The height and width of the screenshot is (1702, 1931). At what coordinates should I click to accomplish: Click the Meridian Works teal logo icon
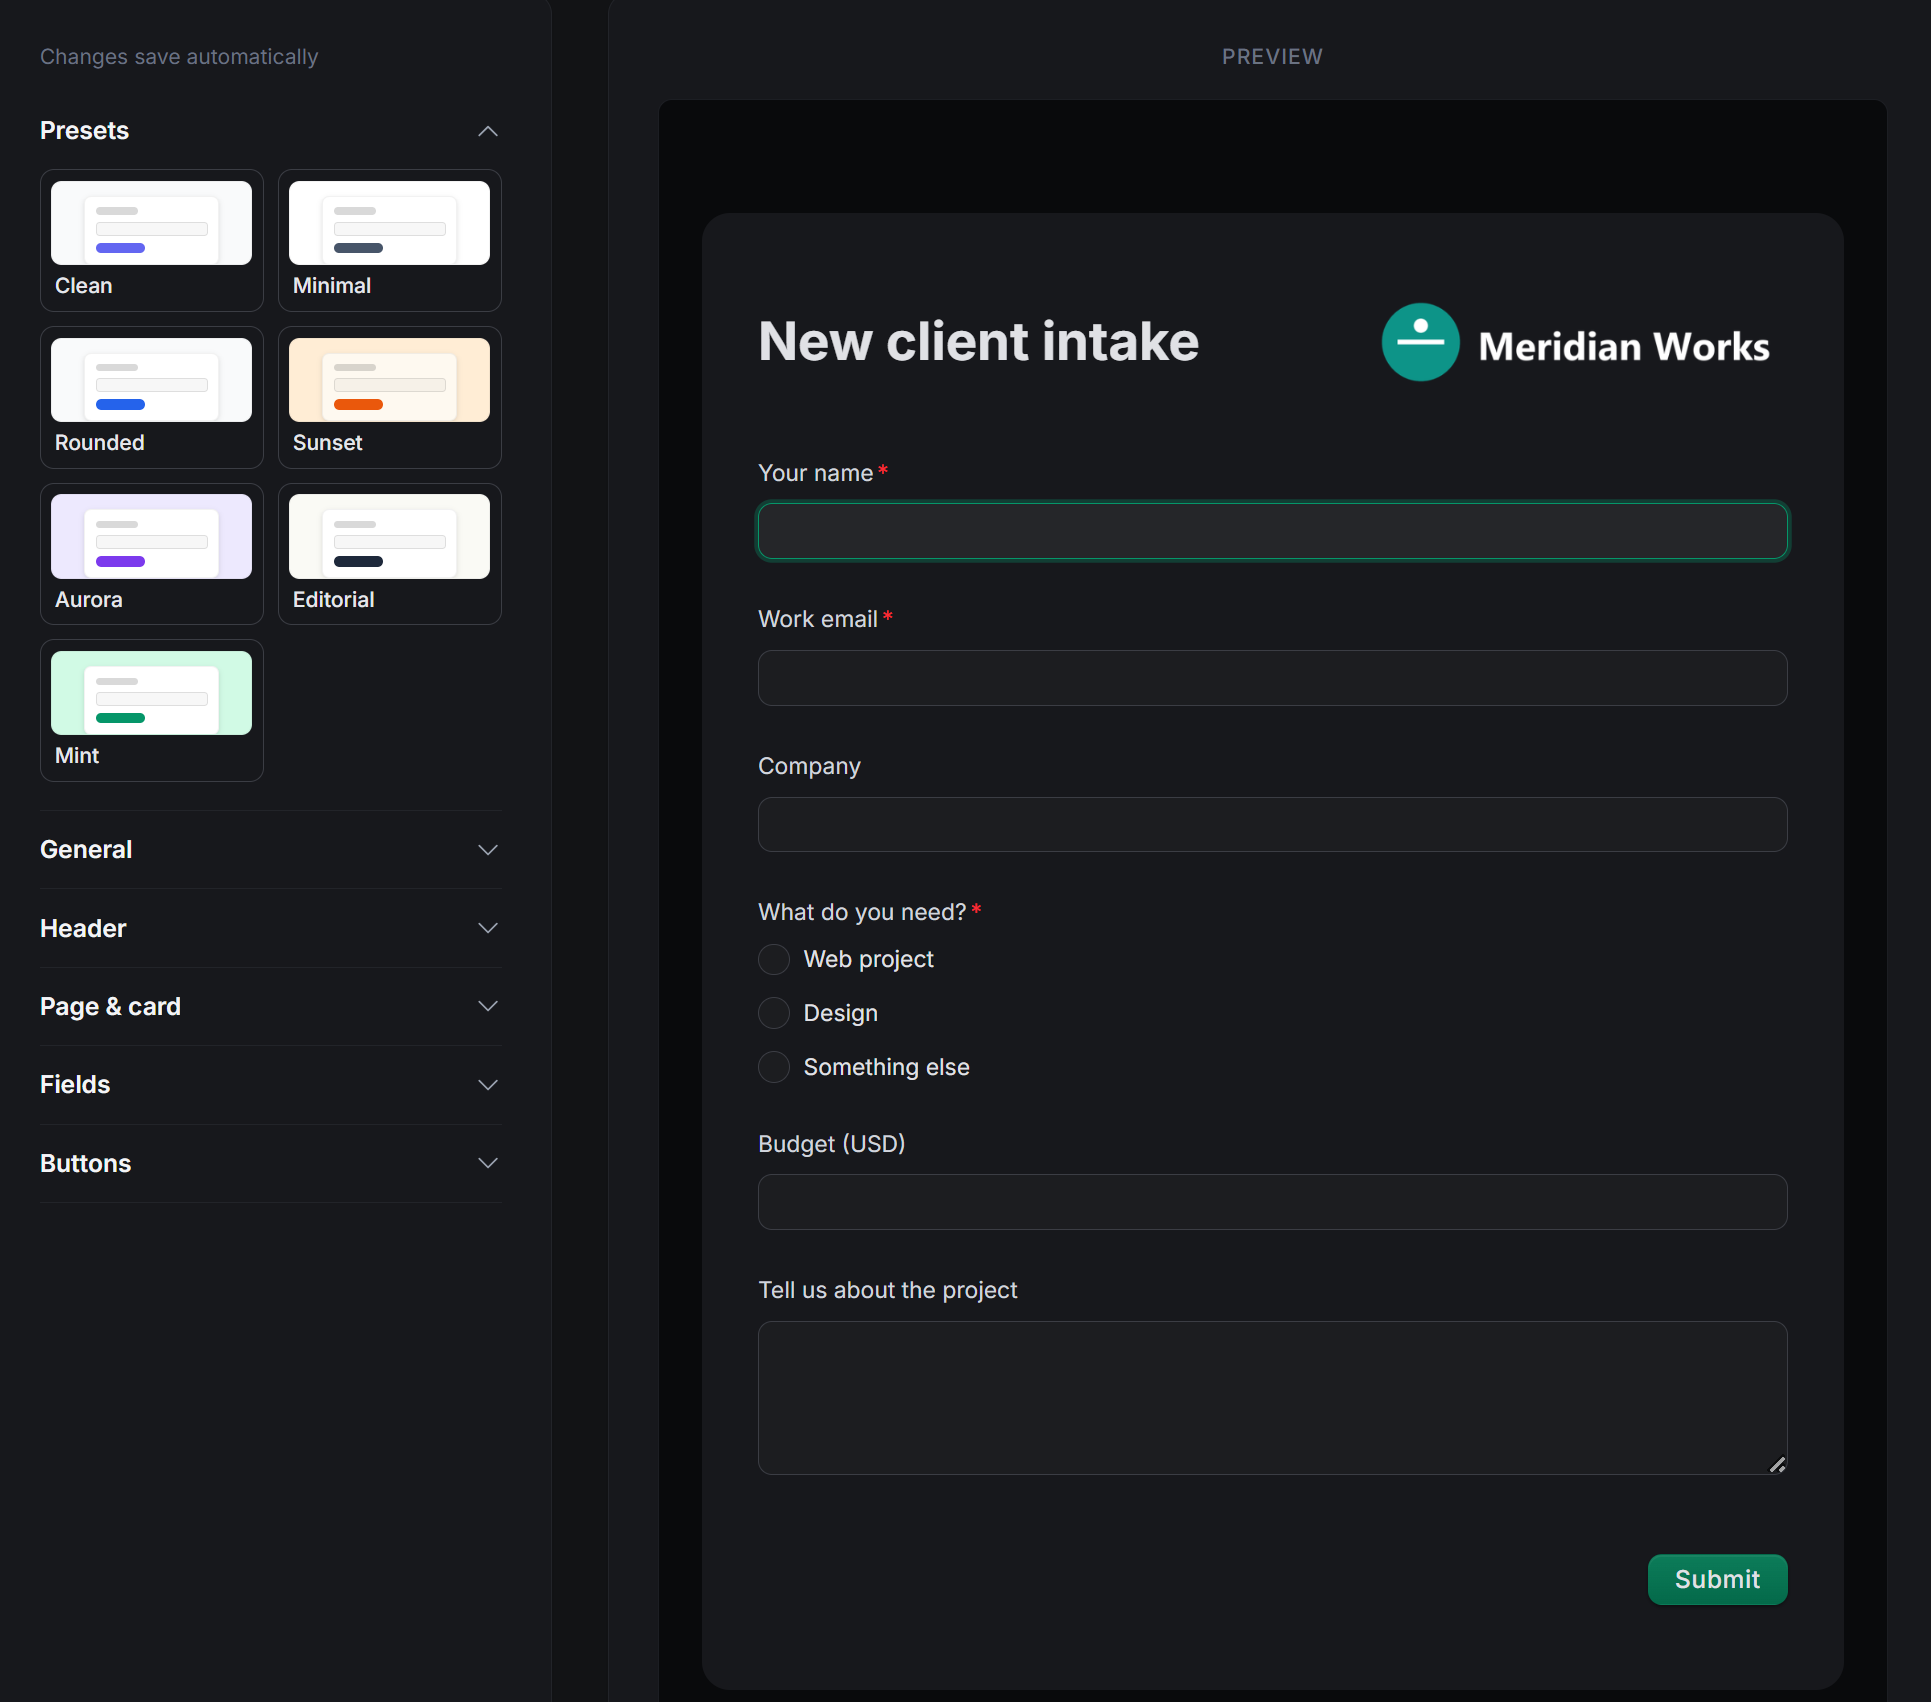click(x=1420, y=342)
